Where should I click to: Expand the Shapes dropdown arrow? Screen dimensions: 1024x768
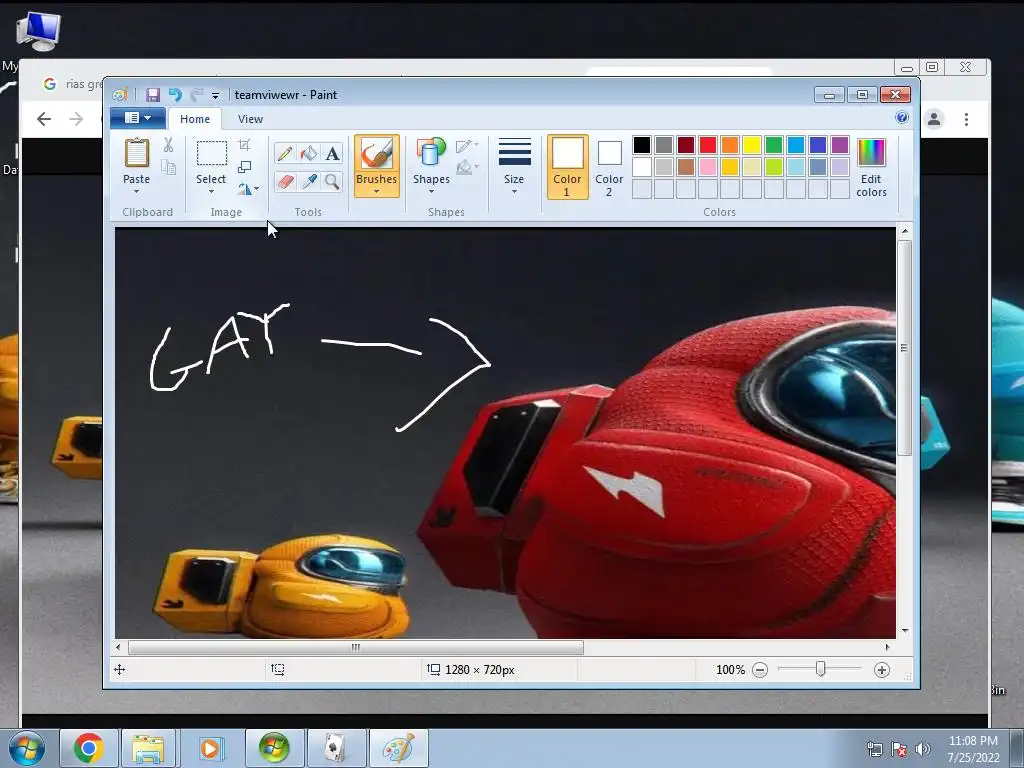click(x=431, y=191)
